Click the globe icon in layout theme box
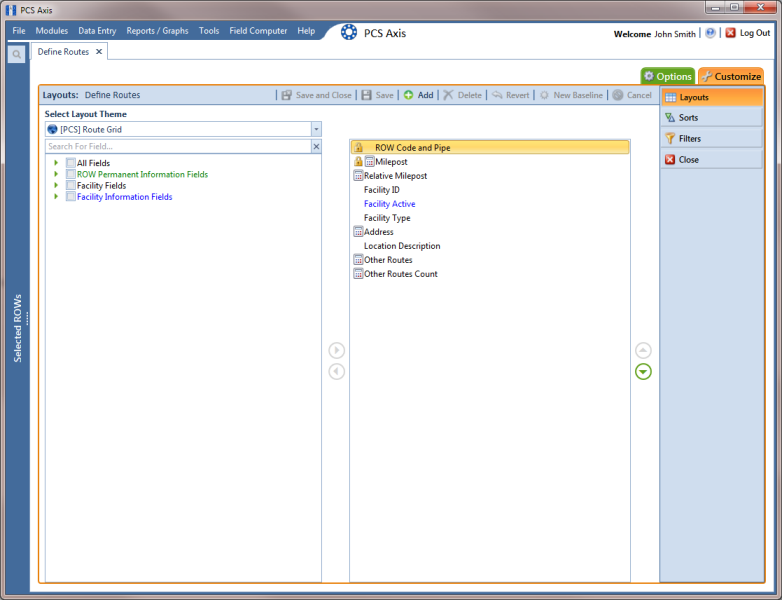Image resolution: width=782 pixels, height=600 pixels. click(x=52, y=129)
